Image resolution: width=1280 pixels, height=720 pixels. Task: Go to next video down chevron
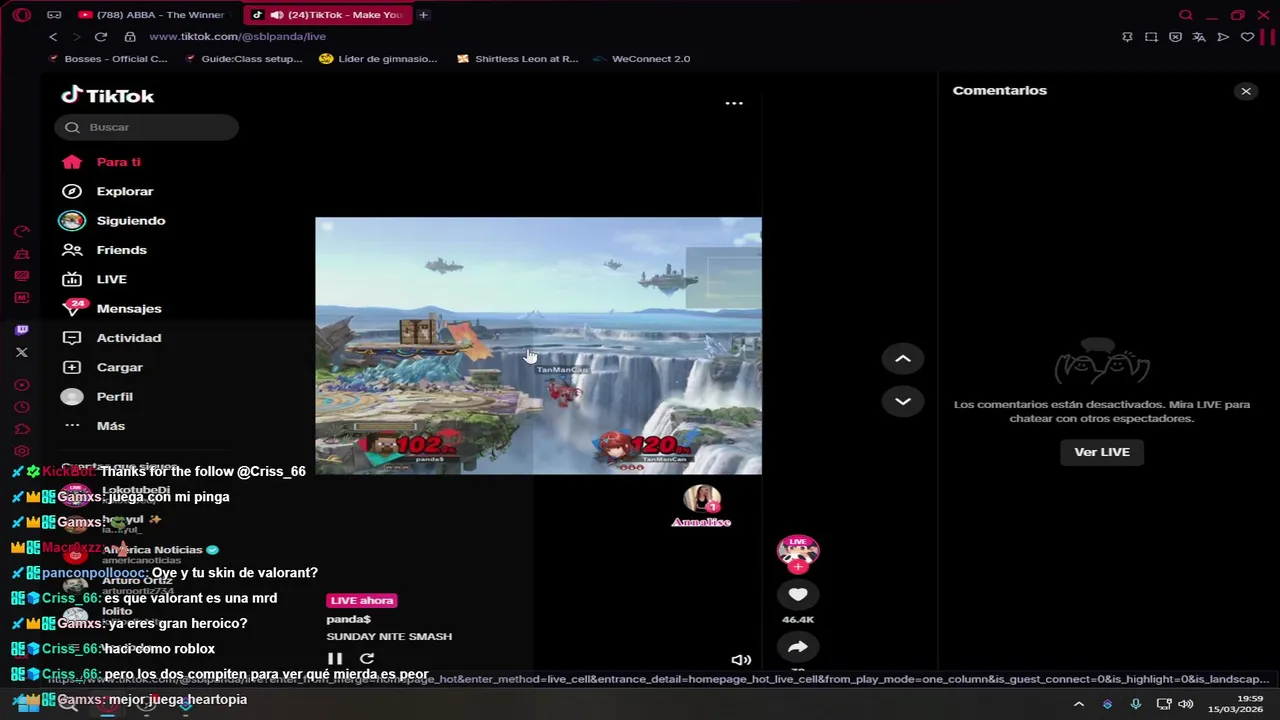[902, 401]
